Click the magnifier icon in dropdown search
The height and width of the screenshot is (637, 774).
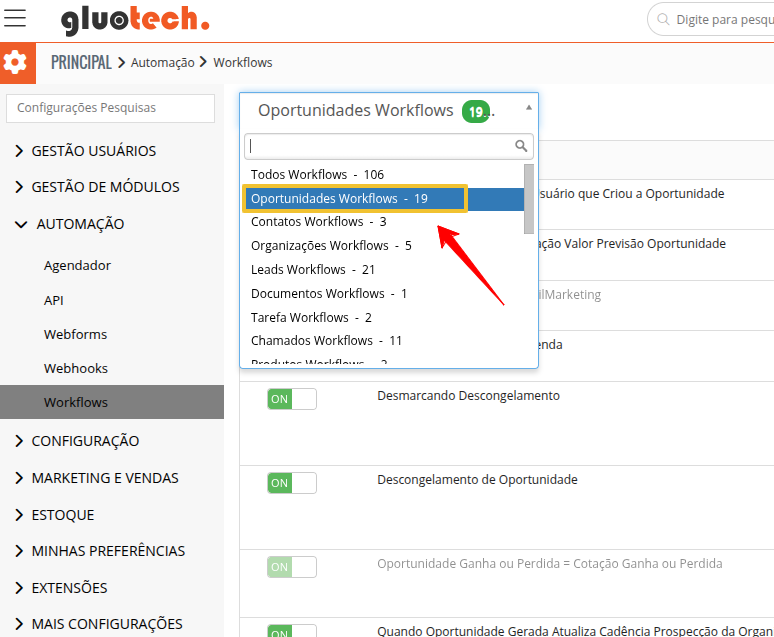click(x=521, y=146)
